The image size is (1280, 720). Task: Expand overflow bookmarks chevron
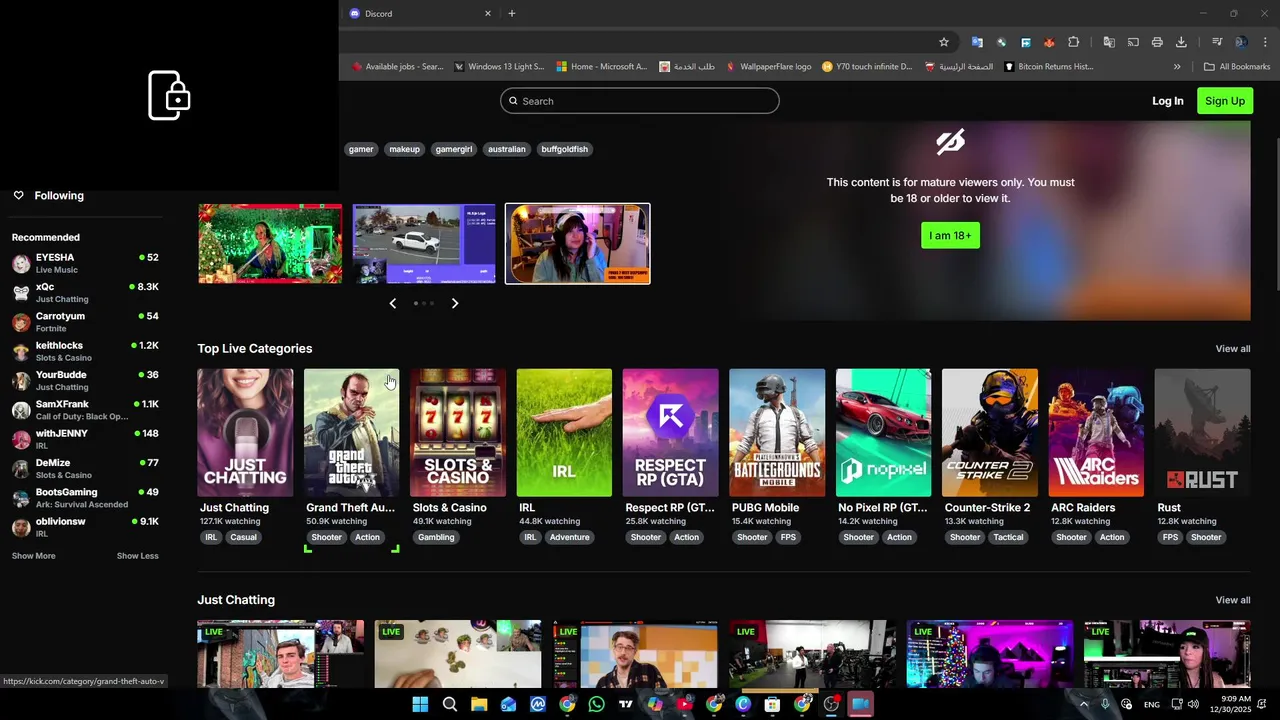click(1177, 67)
